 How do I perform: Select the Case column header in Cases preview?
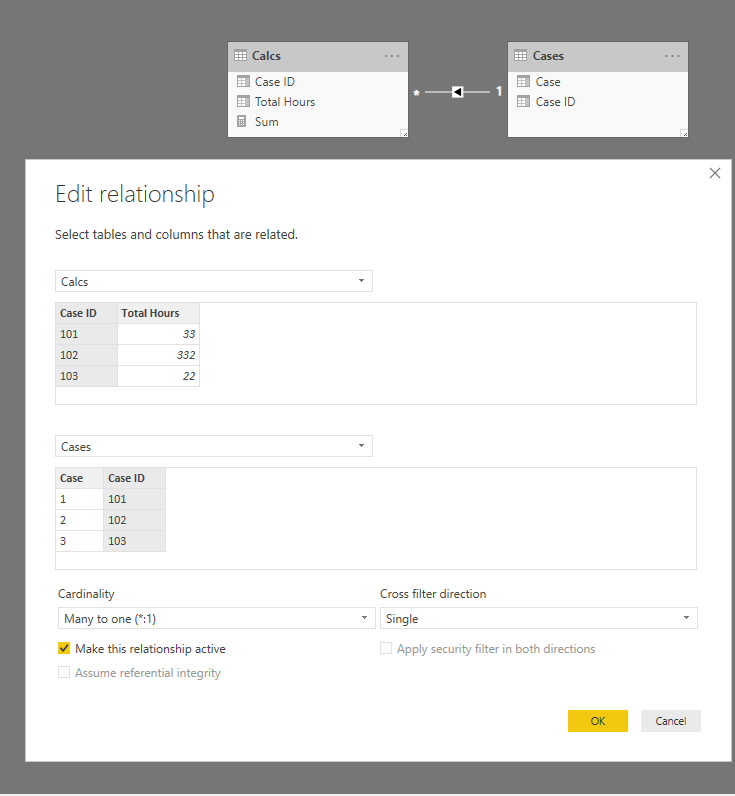click(x=80, y=478)
